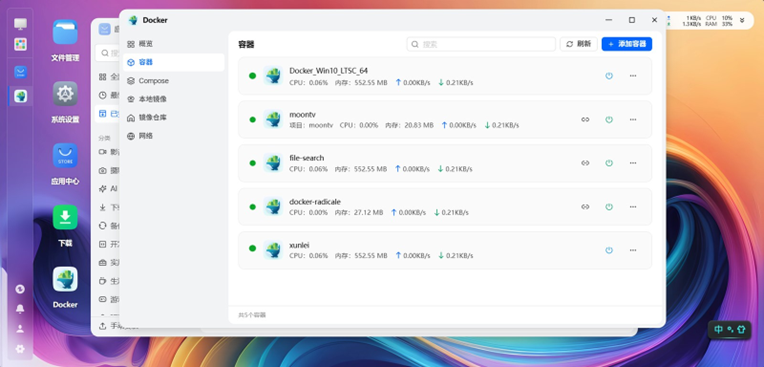Refresh the container list with 刷新

click(578, 44)
